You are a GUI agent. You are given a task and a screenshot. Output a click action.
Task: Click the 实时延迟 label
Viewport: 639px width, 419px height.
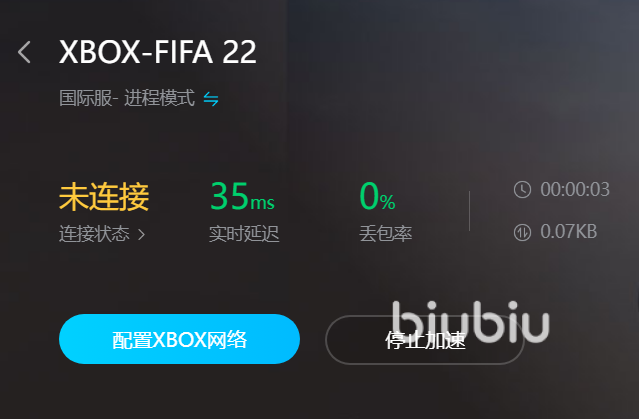(x=244, y=234)
